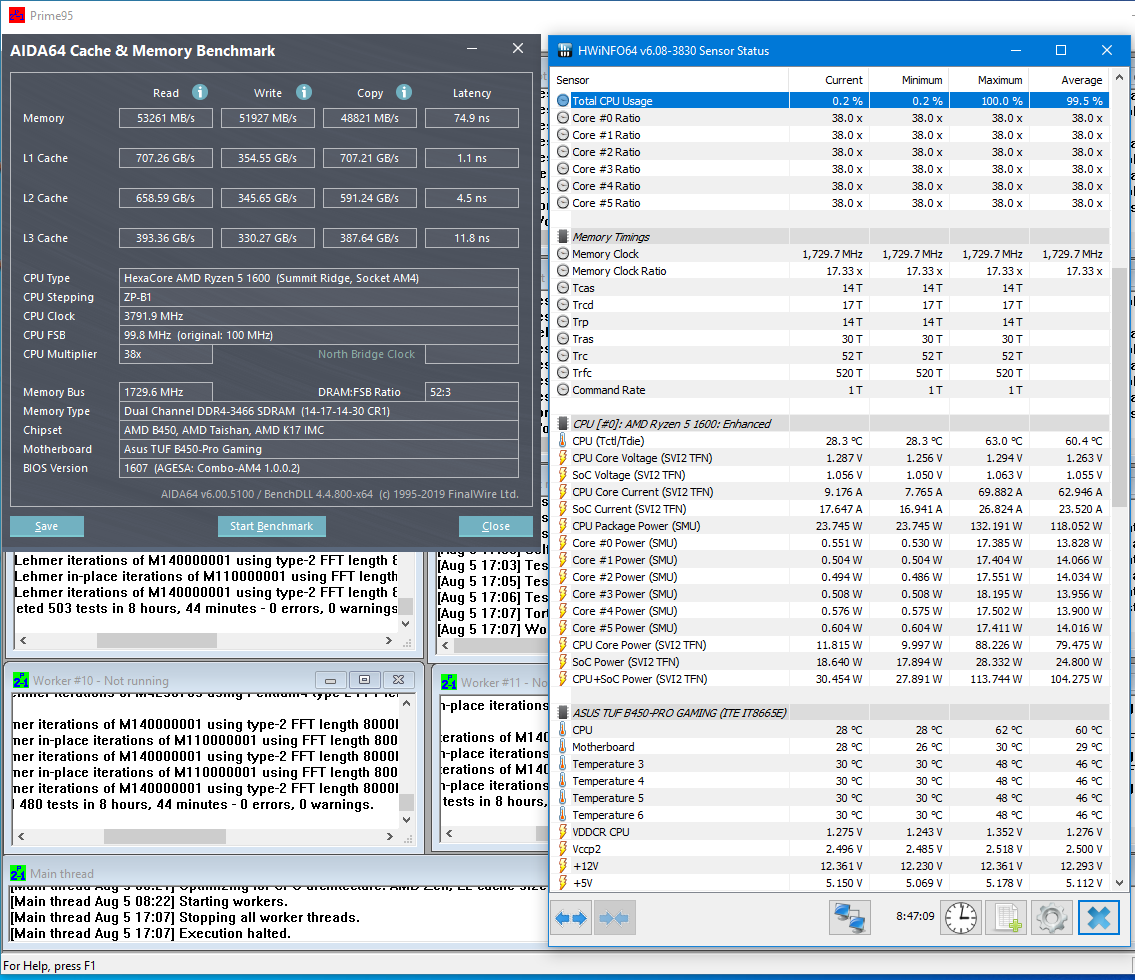The image size is (1135, 980).
Task: Click Maximum column header
Action: pyautogui.click(x=989, y=80)
